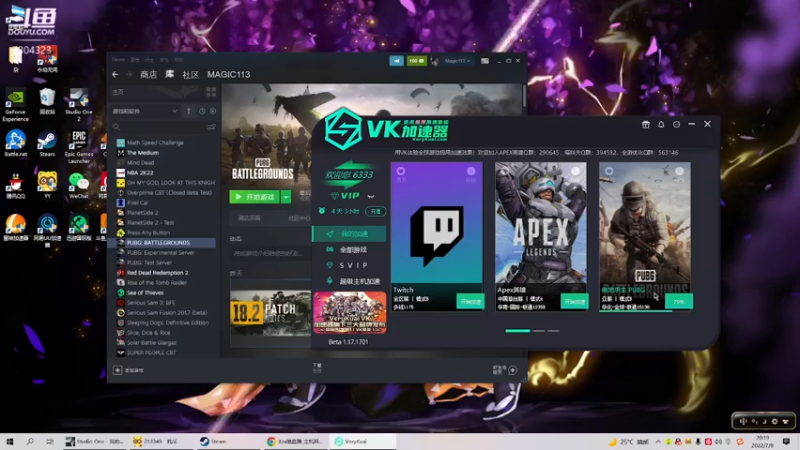Open the gift box icon in VK加速器
Viewport: 800px width, 450px height.
click(x=645, y=124)
